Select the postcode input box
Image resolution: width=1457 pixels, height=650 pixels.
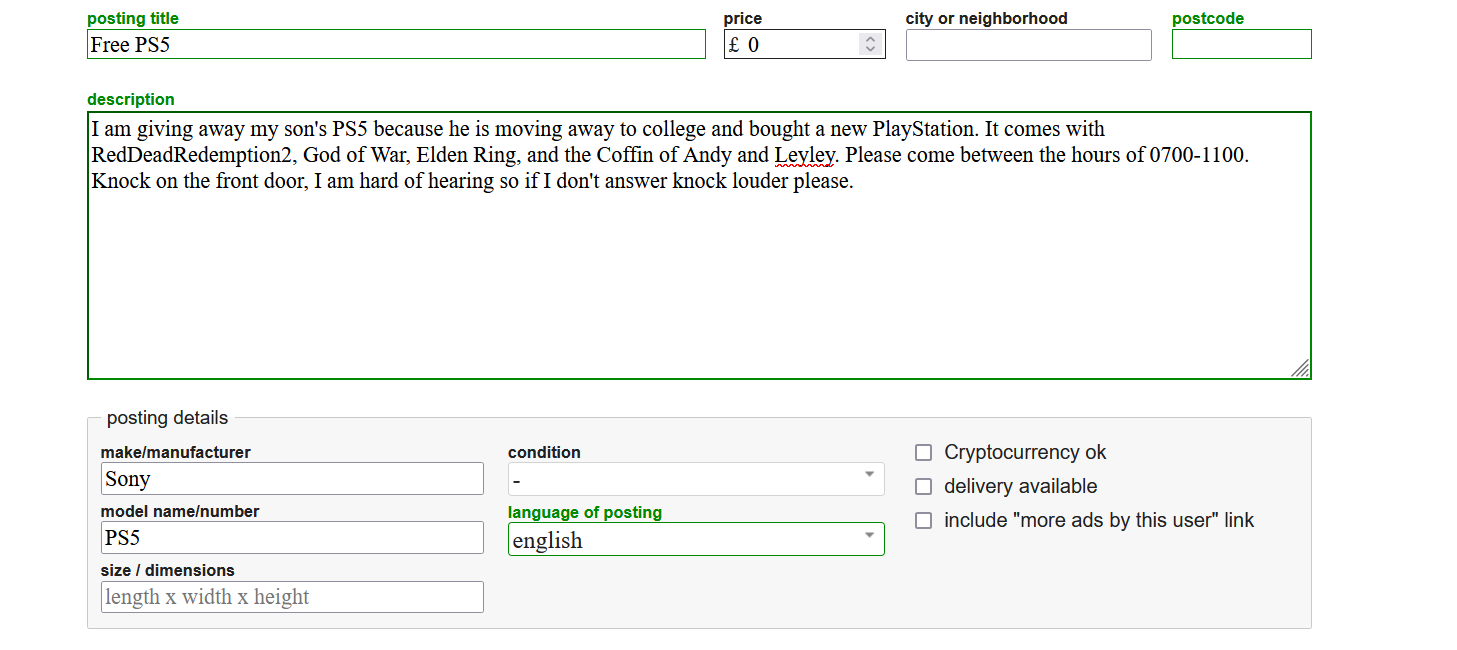(1241, 44)
